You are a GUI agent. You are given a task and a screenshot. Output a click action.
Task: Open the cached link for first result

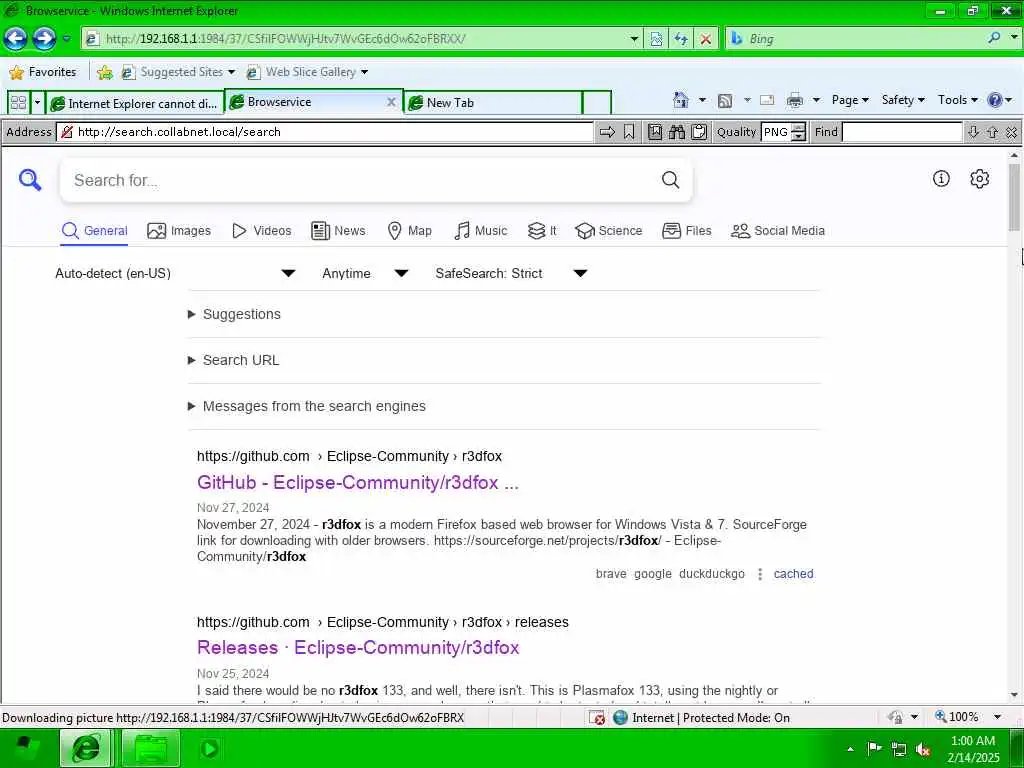[793, 574]
